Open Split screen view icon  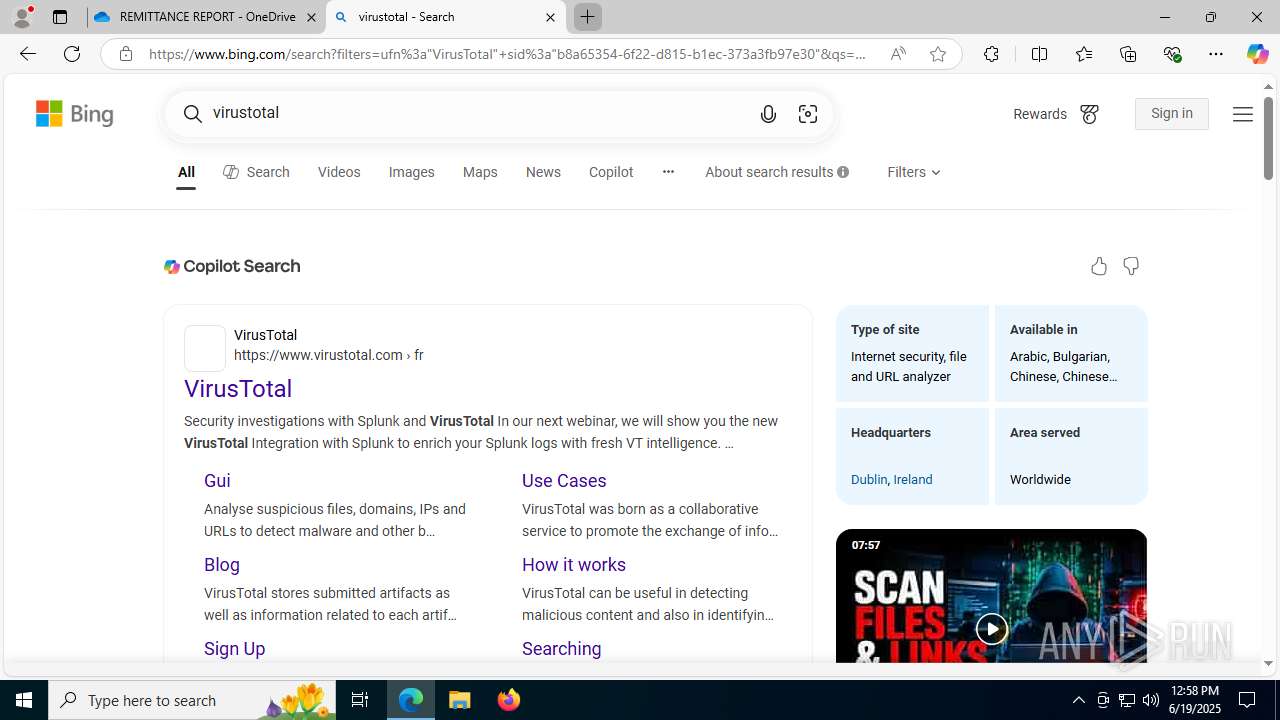1039,54
